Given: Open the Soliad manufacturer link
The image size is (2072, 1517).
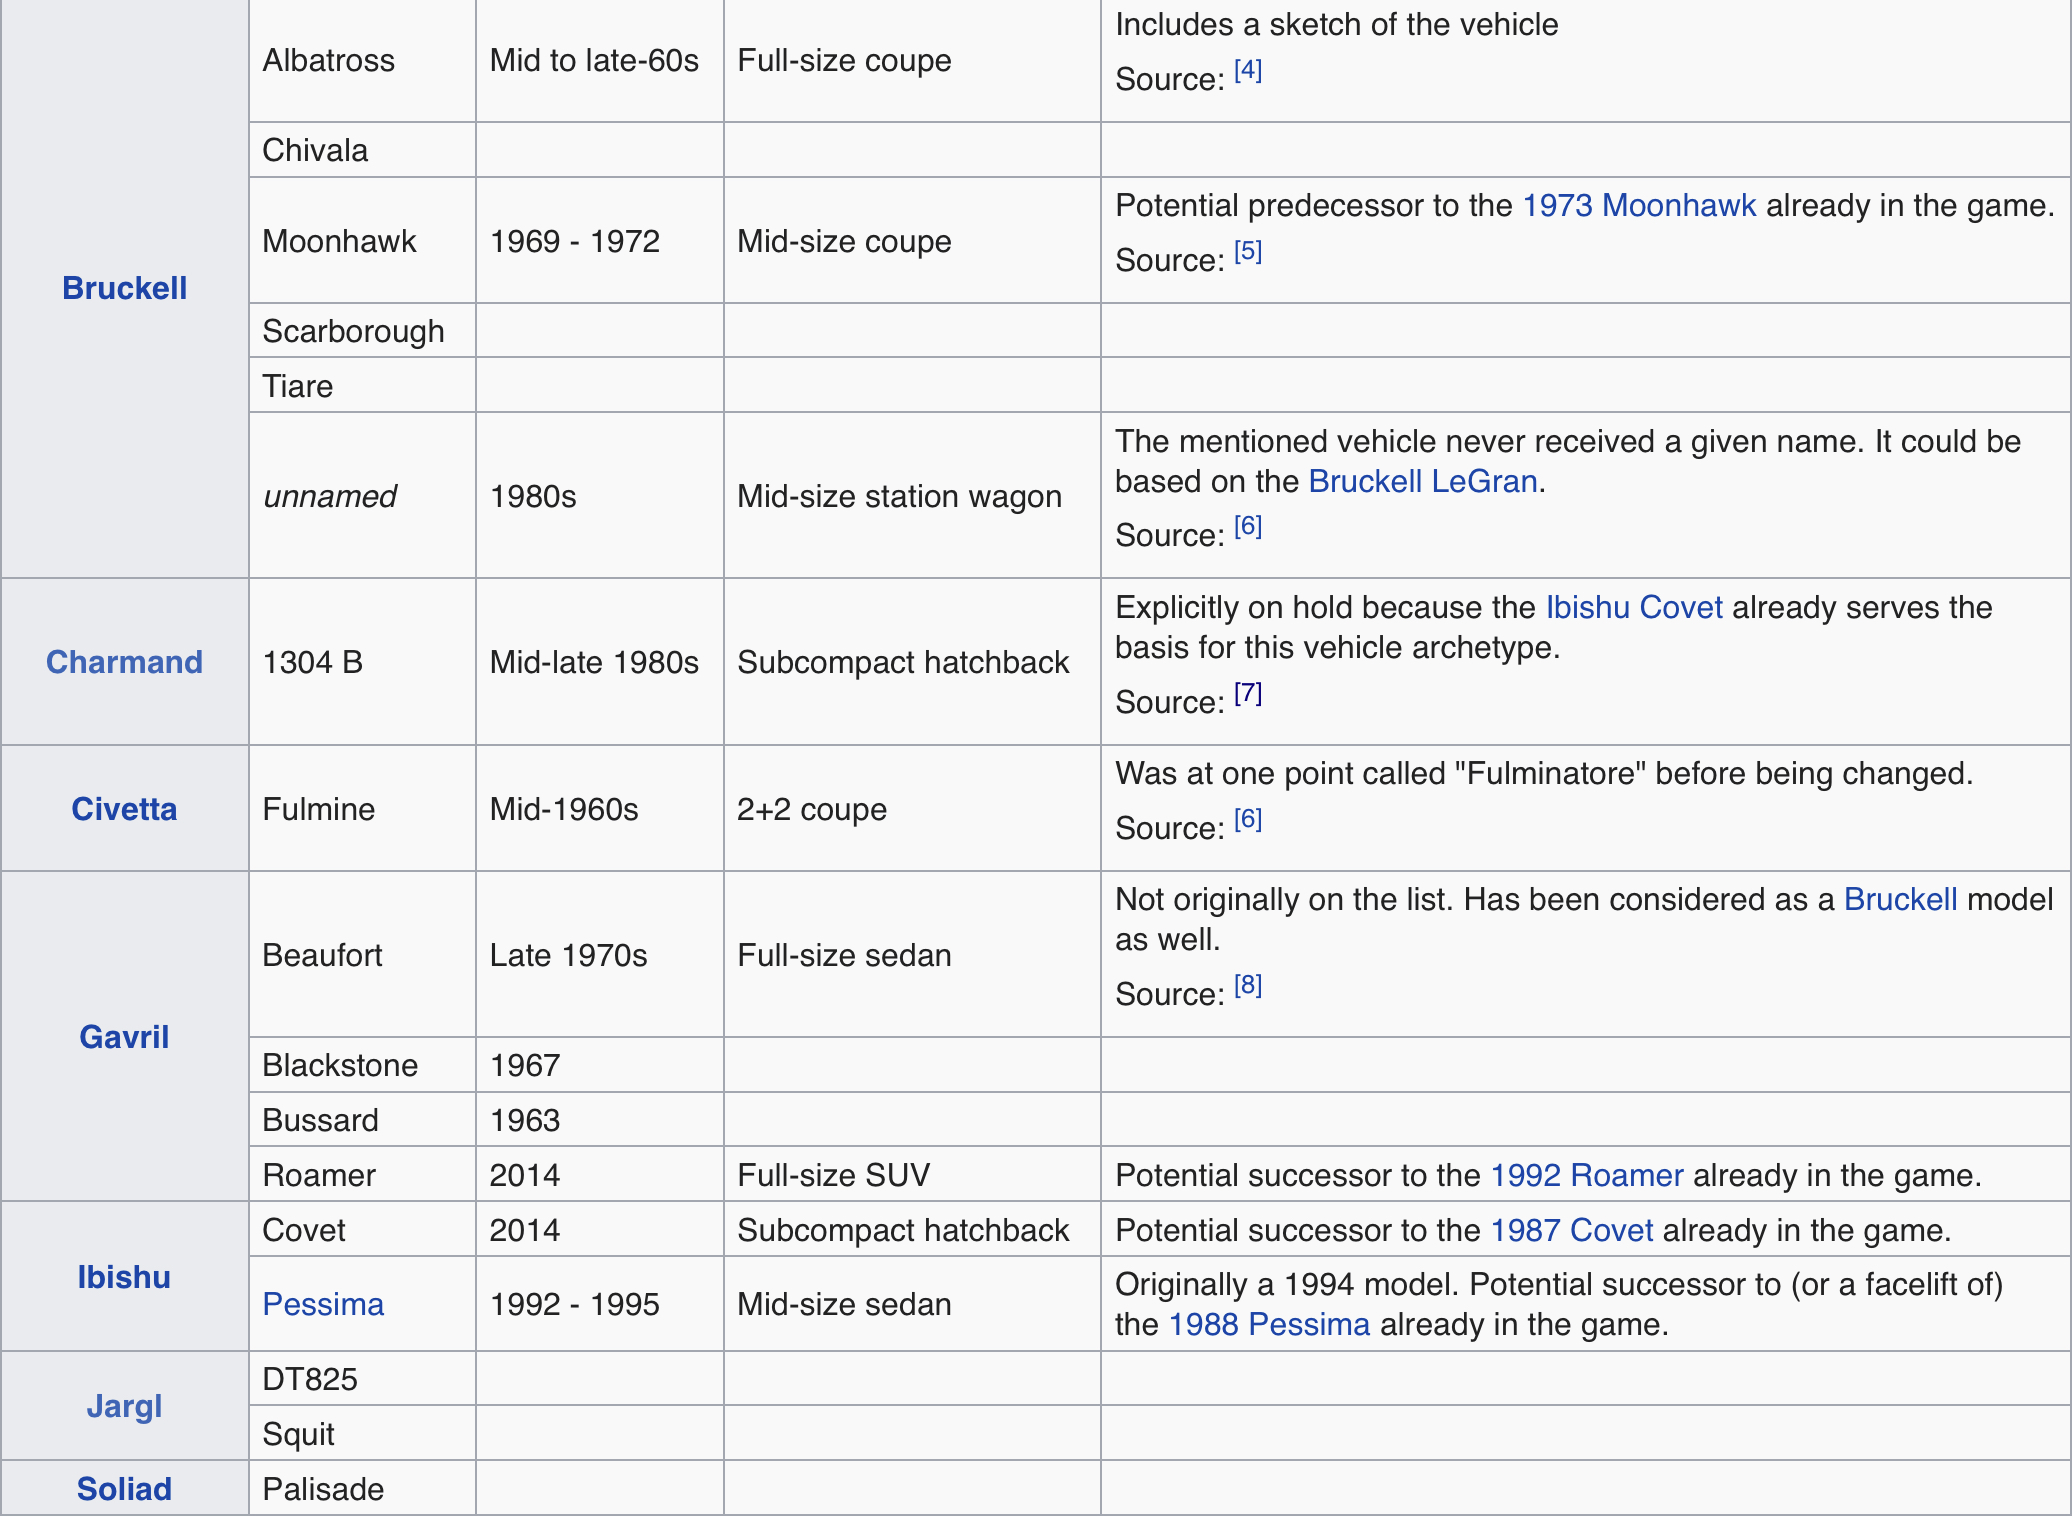Looking at the screenshot, I should coord(124,1489).
